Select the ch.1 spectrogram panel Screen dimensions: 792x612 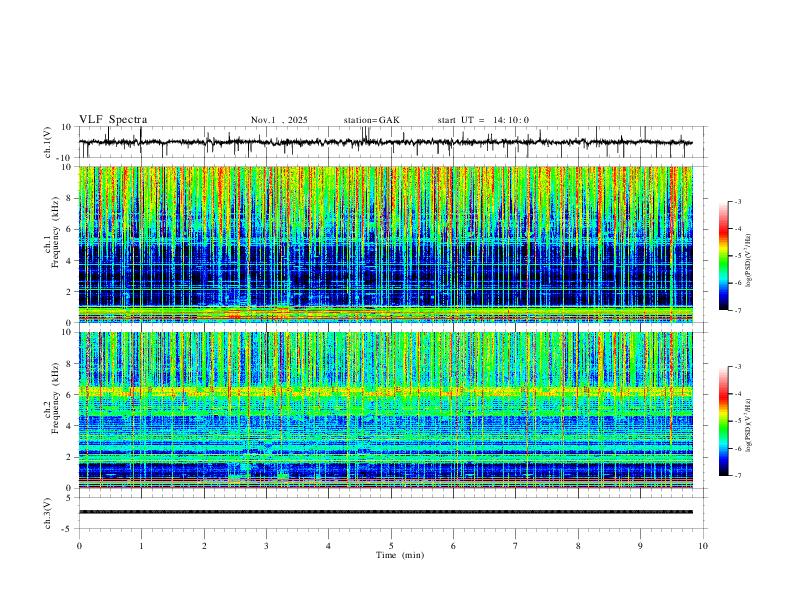pos(386,244)
